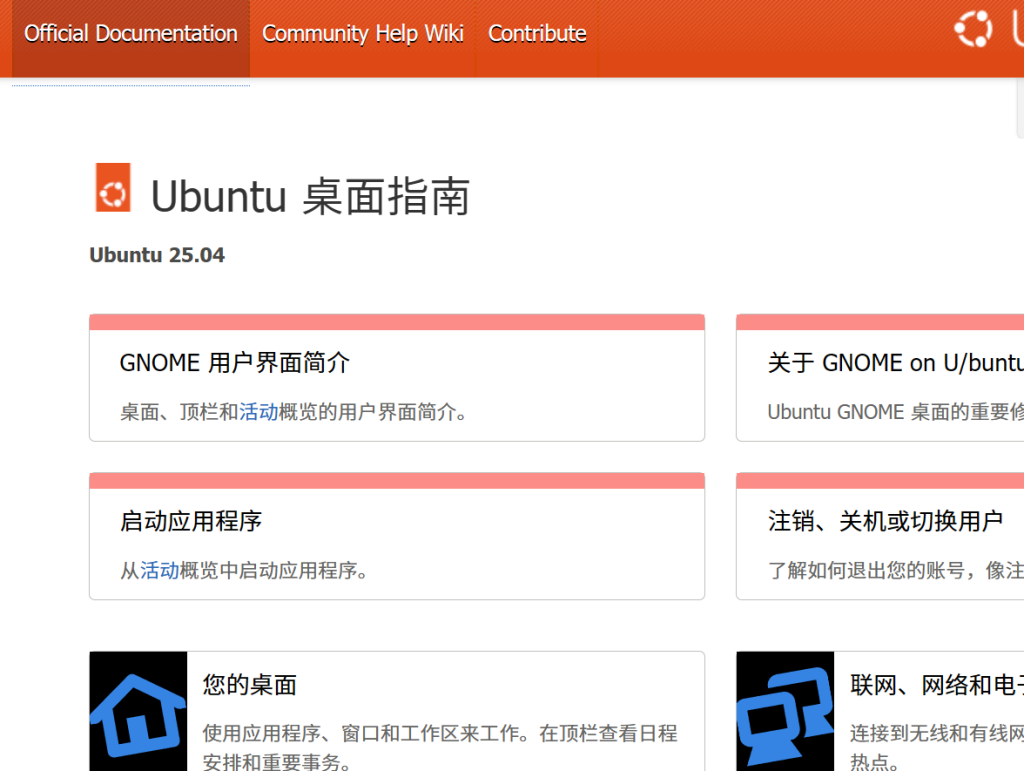Open the 联网、网络和电子 section heading

(936, 685)
